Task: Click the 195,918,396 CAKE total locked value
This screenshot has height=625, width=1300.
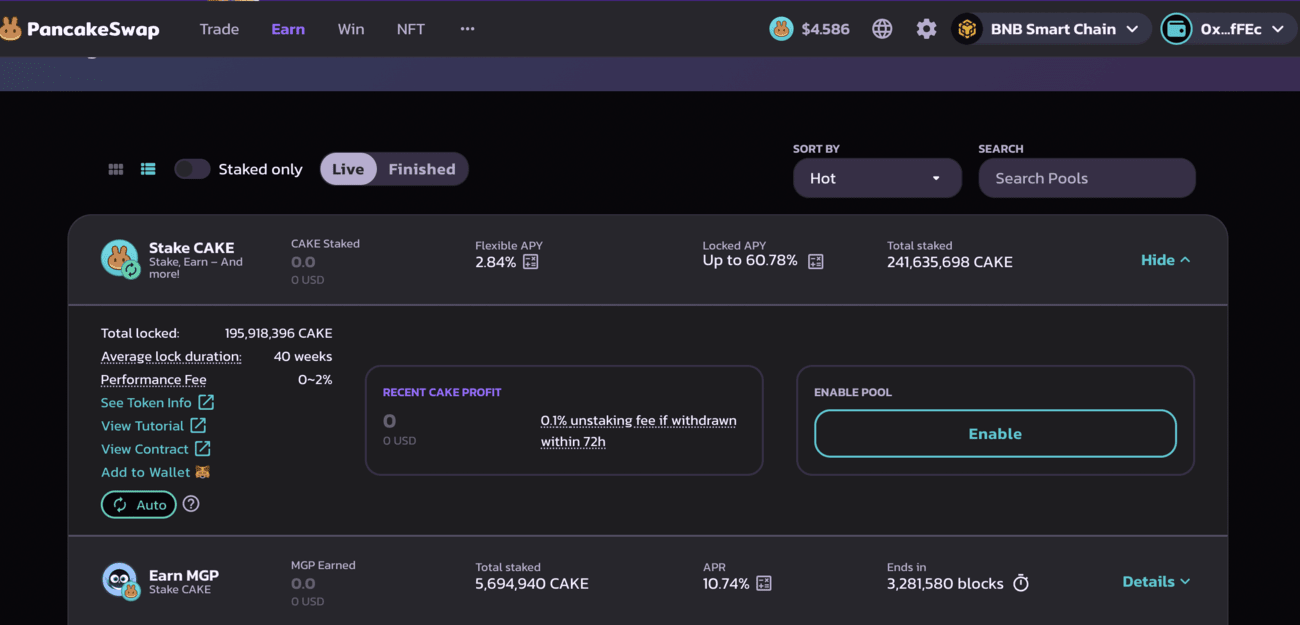Action: pos(279,333)
